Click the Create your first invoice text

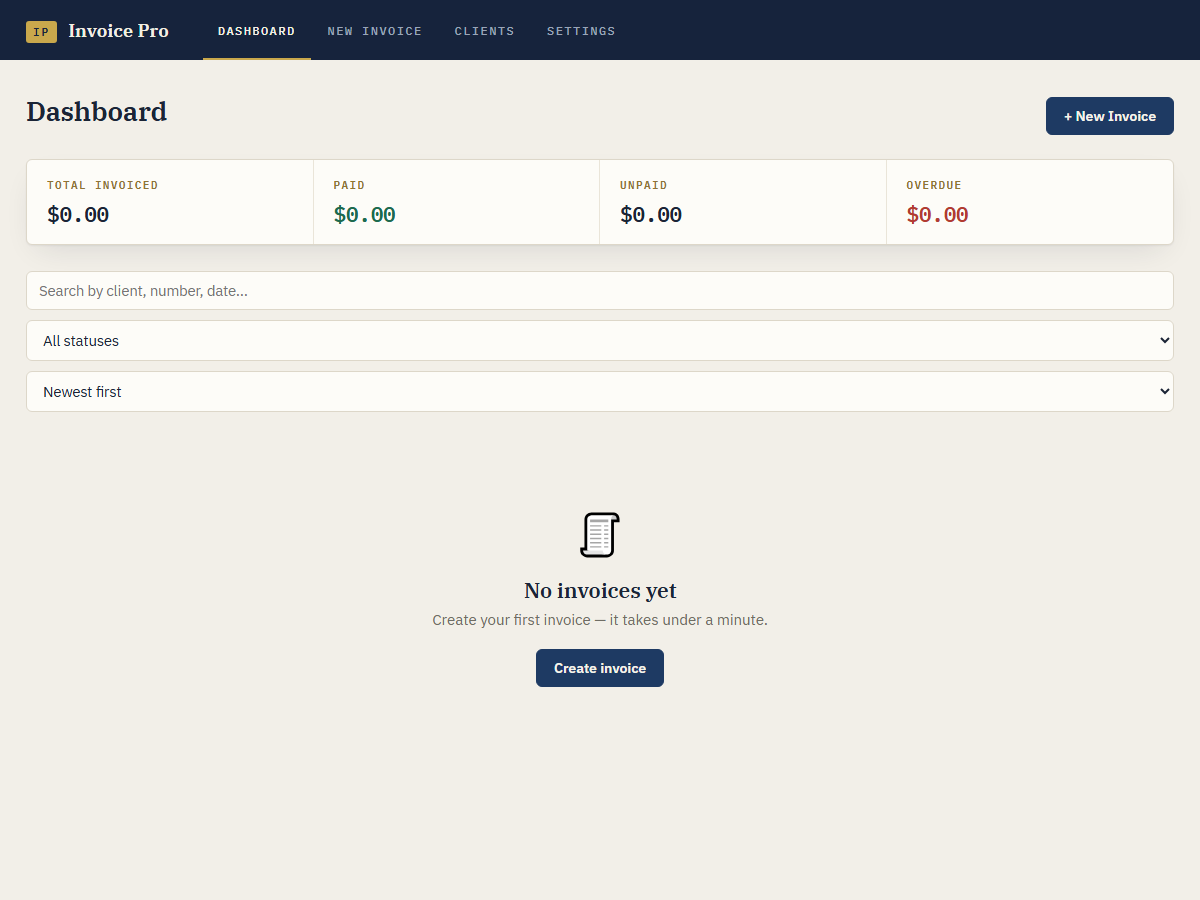pos(600,620)
